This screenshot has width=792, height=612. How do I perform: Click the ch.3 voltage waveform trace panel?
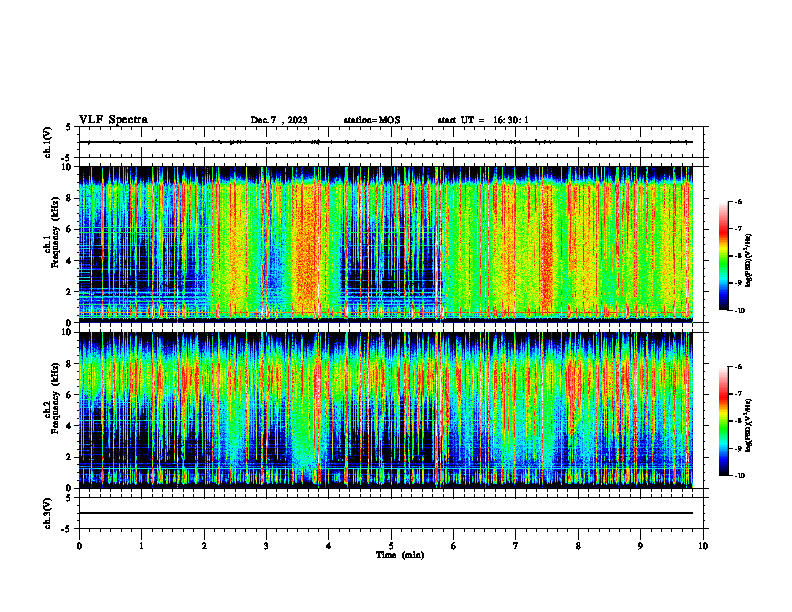(x=391, y=513)
